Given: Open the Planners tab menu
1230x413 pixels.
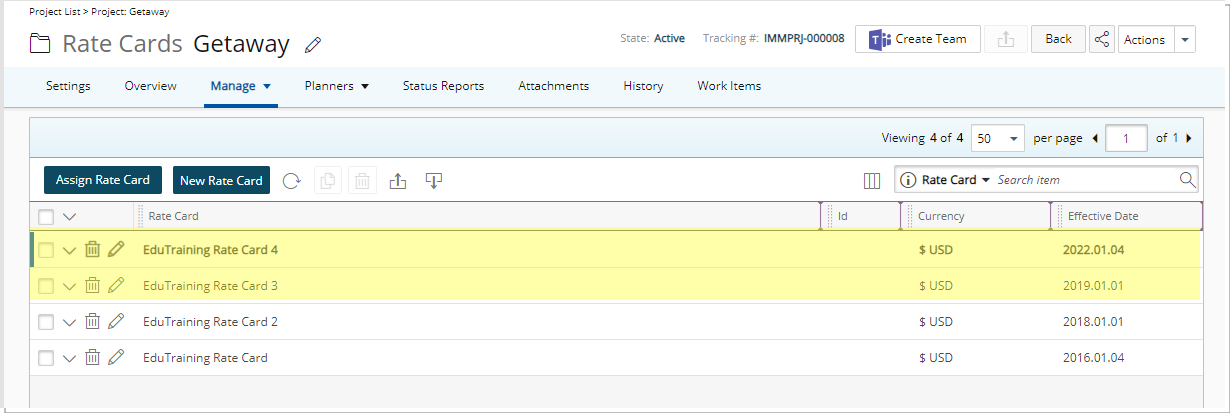Looking at the screenshot, I should coord(337,86).
